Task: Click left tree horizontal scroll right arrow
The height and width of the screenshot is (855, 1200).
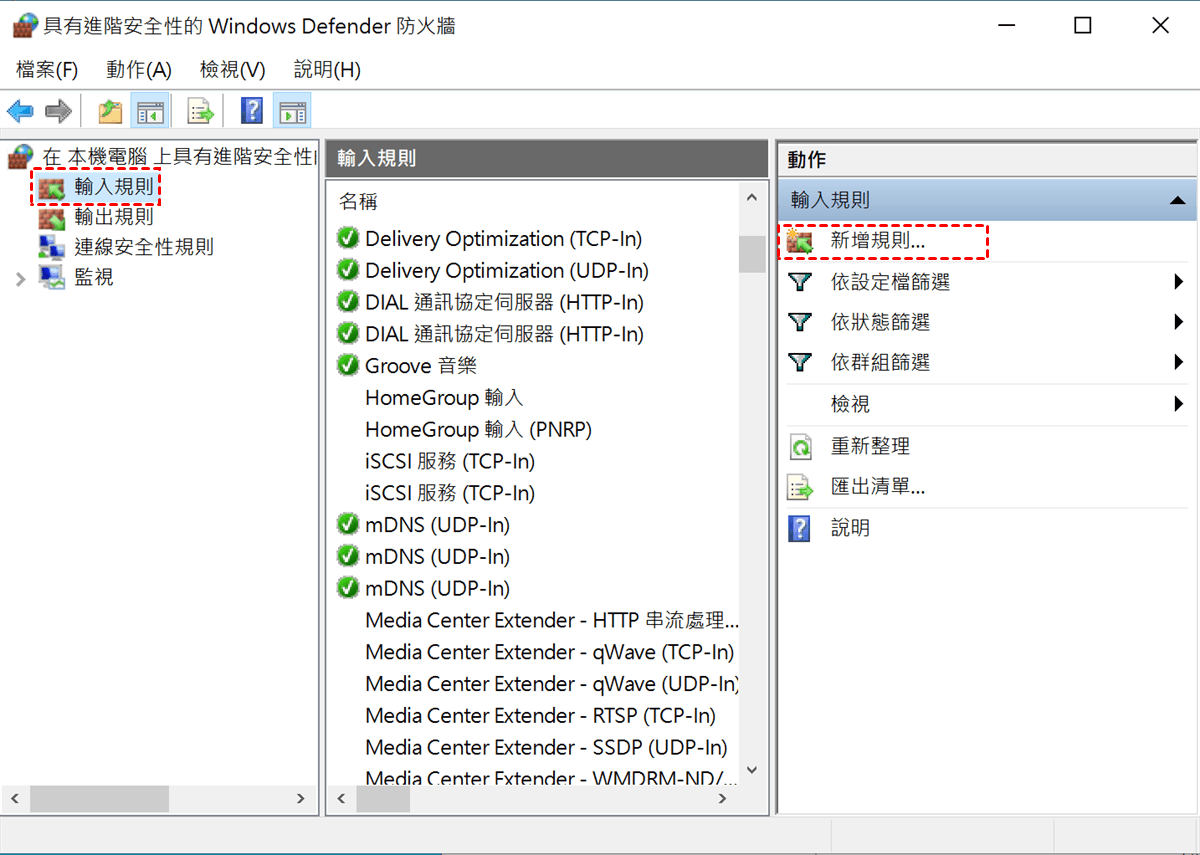Action: [300, 799]
